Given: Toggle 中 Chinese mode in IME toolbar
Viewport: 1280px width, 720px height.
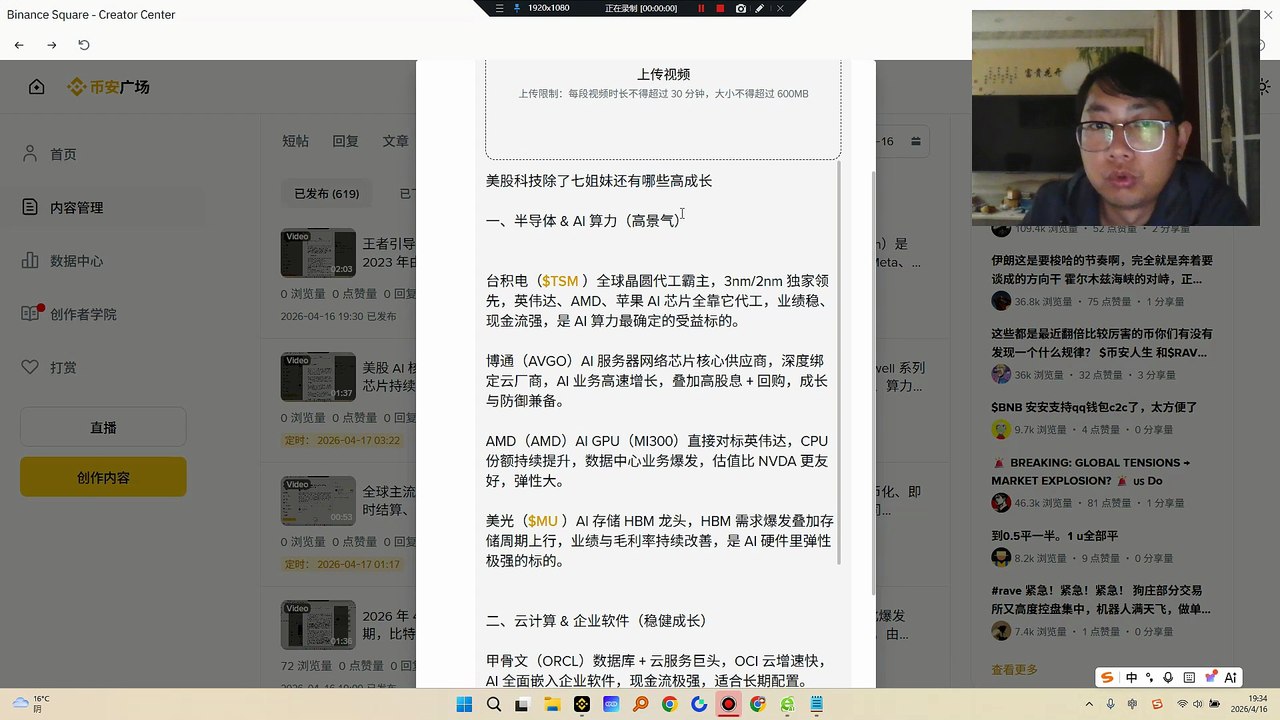Looking at the screenshot, I should [x=1131, y=677].
